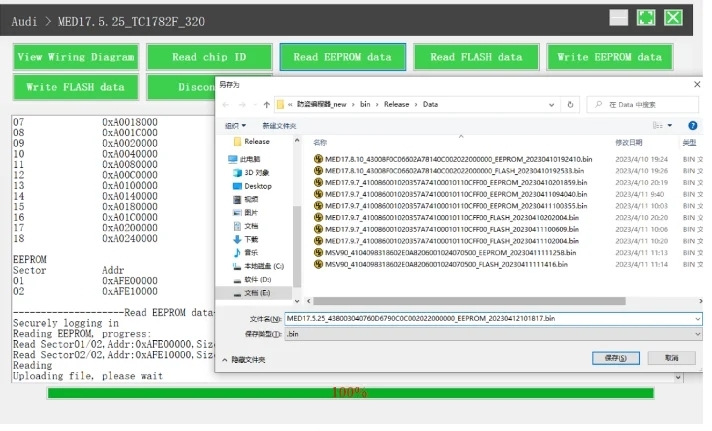Open the 3D Objects folder
Image resolution: width=712 pixels, height=431 pixels.
(251, 173)
